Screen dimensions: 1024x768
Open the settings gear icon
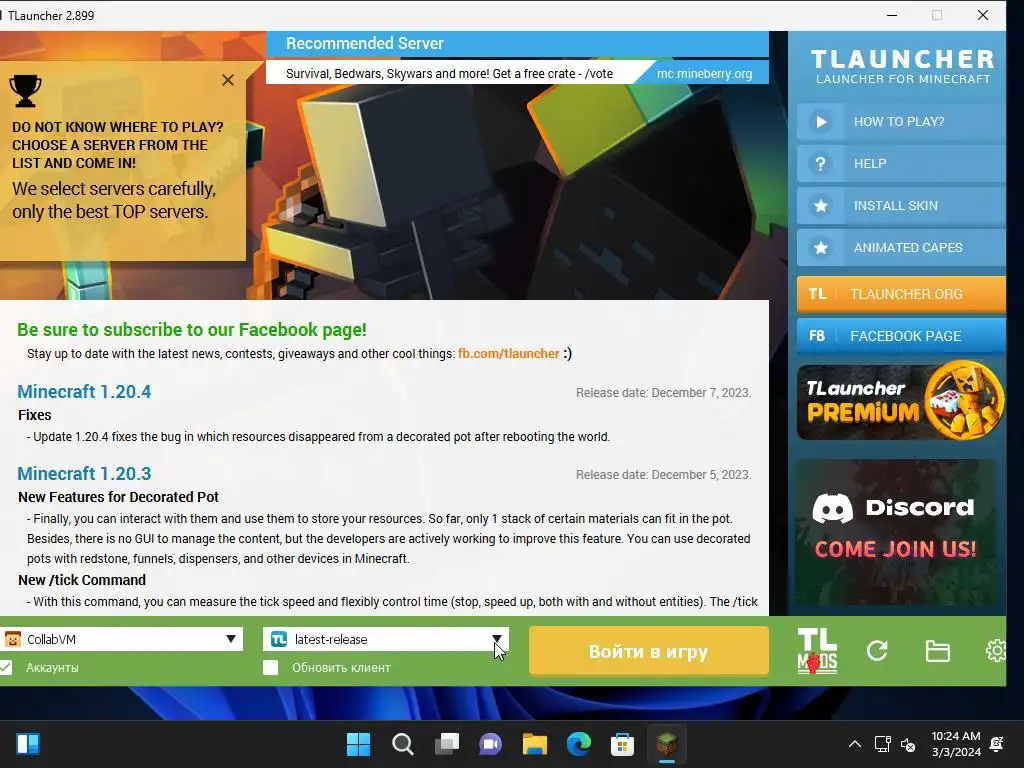(x=995, y=650)
